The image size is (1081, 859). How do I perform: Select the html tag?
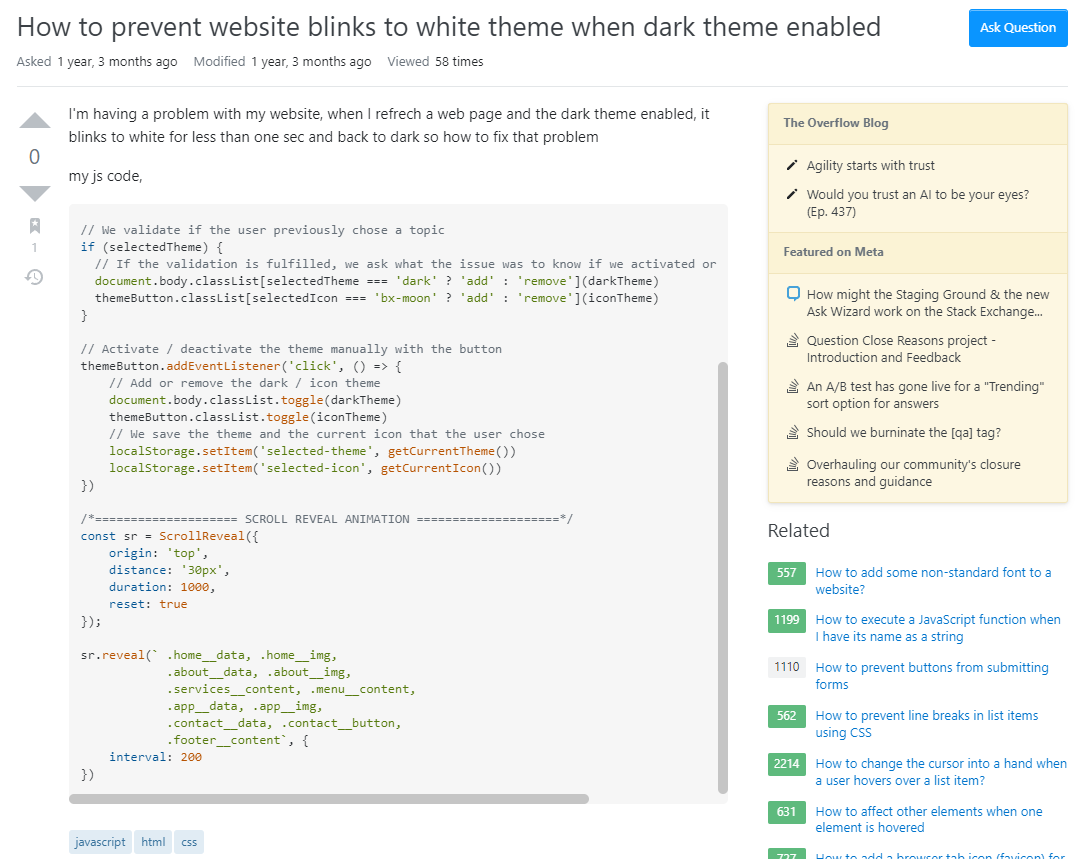pos(153,842)
